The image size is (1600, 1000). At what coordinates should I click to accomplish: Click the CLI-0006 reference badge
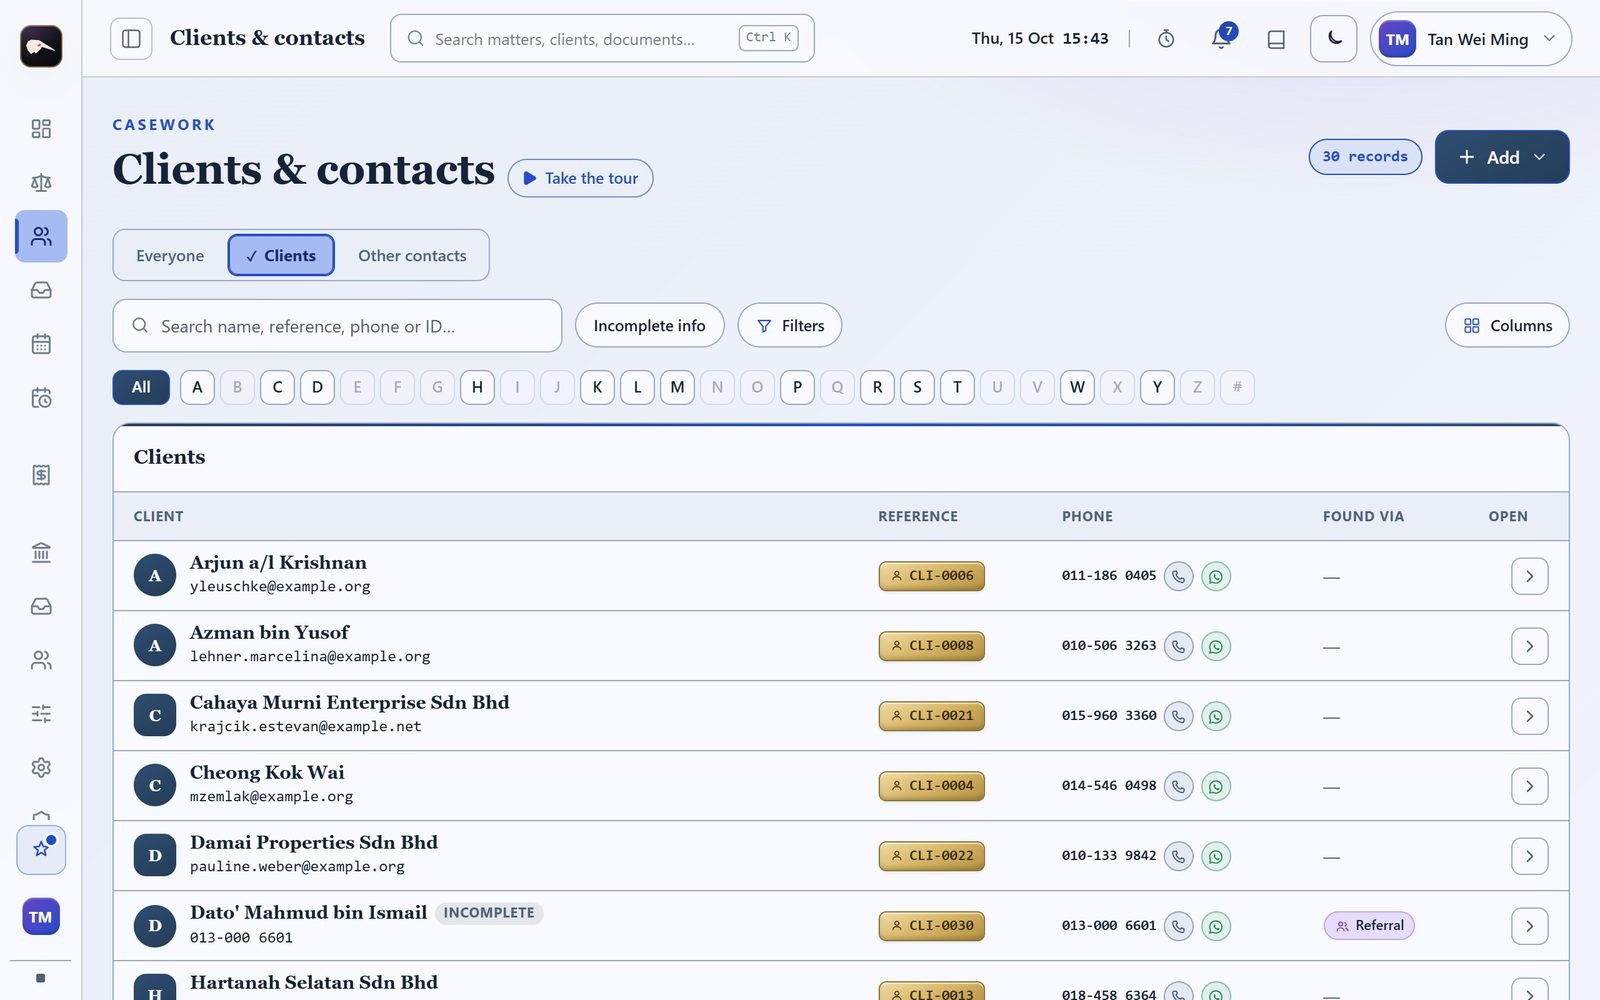(932, 576)
